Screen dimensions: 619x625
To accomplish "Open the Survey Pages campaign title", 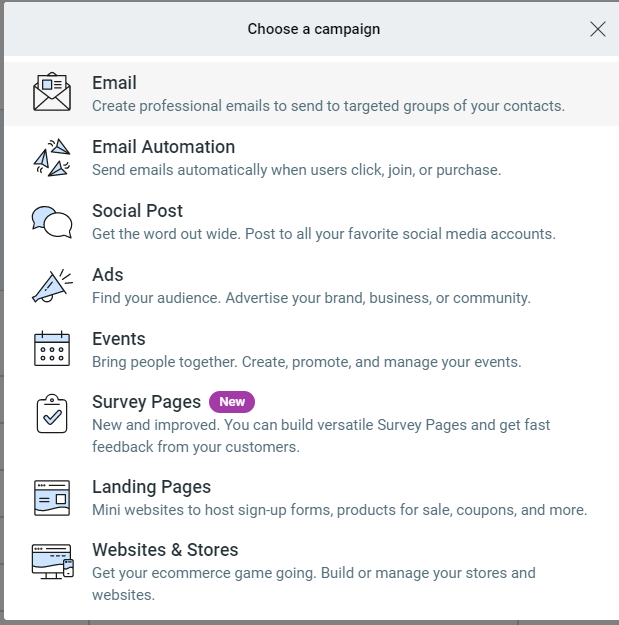I will pyautogui.click(x=146, y=402).
